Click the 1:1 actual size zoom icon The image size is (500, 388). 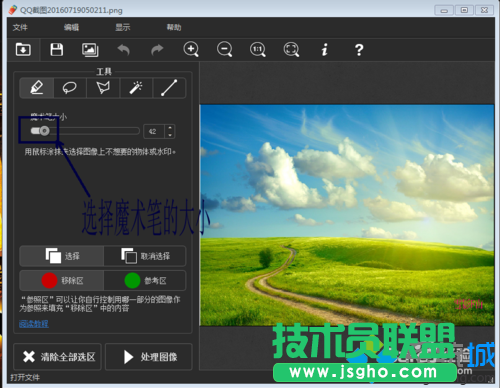(258, 50)
